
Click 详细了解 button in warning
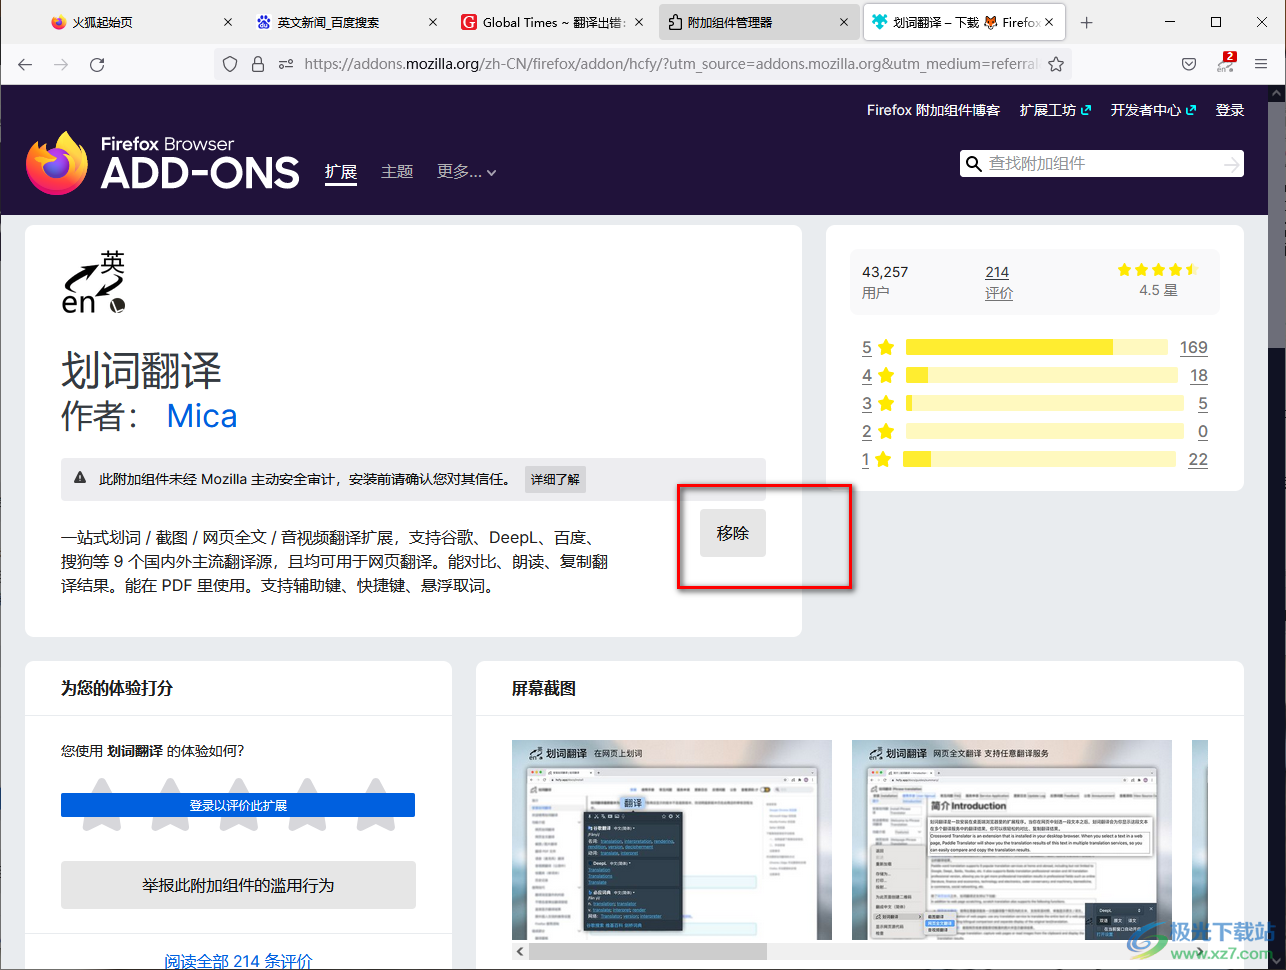click(x=555, y=480)
